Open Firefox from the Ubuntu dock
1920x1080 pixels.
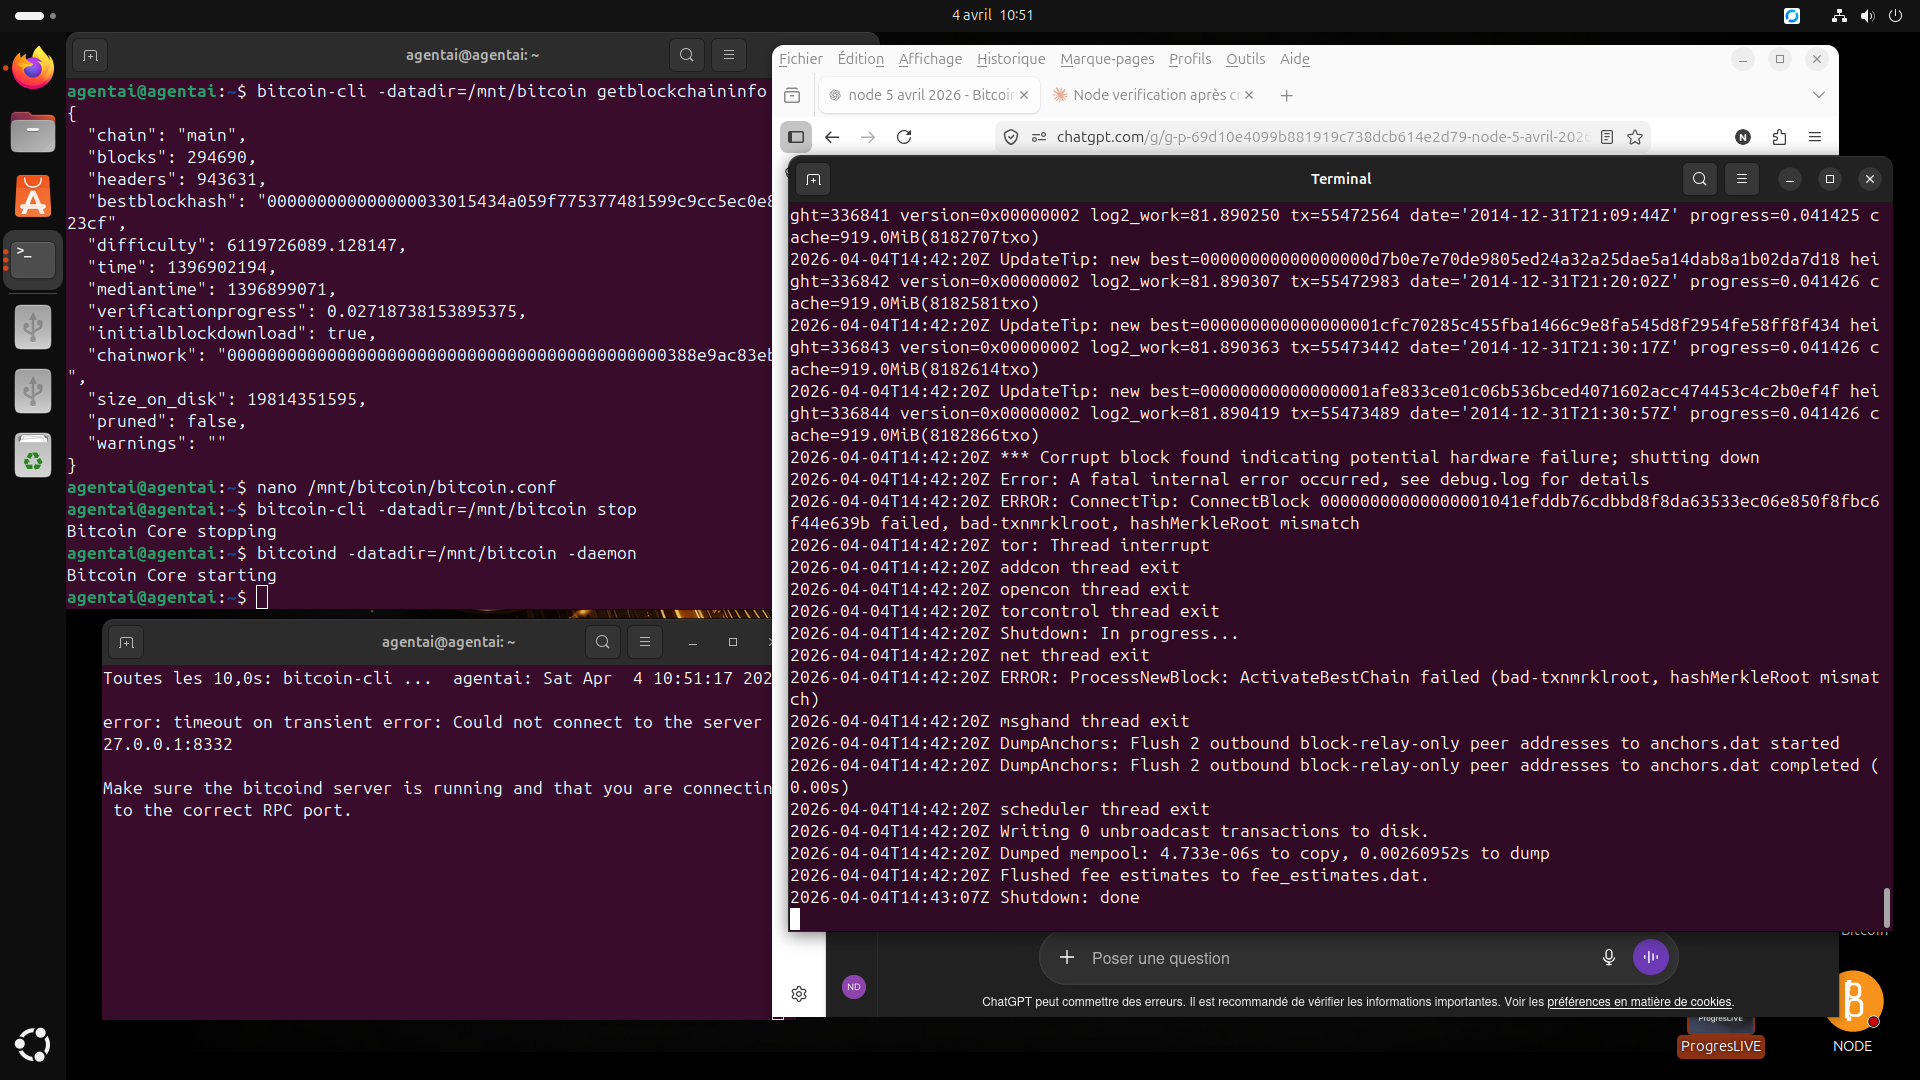(x=33, y=69)
